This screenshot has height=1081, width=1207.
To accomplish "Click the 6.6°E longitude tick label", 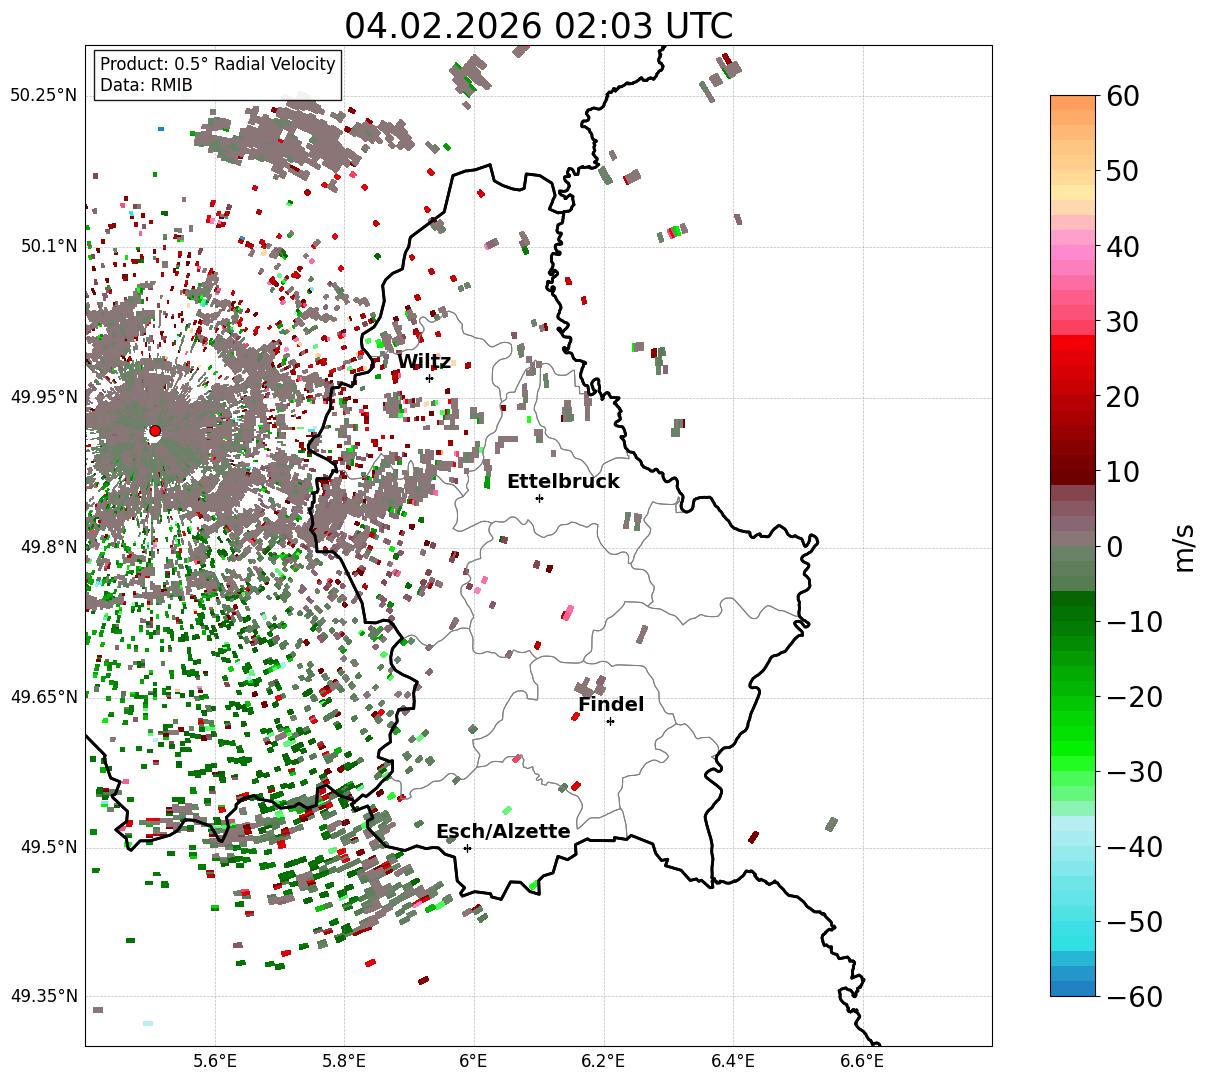I will click(x=862, y=1061).
